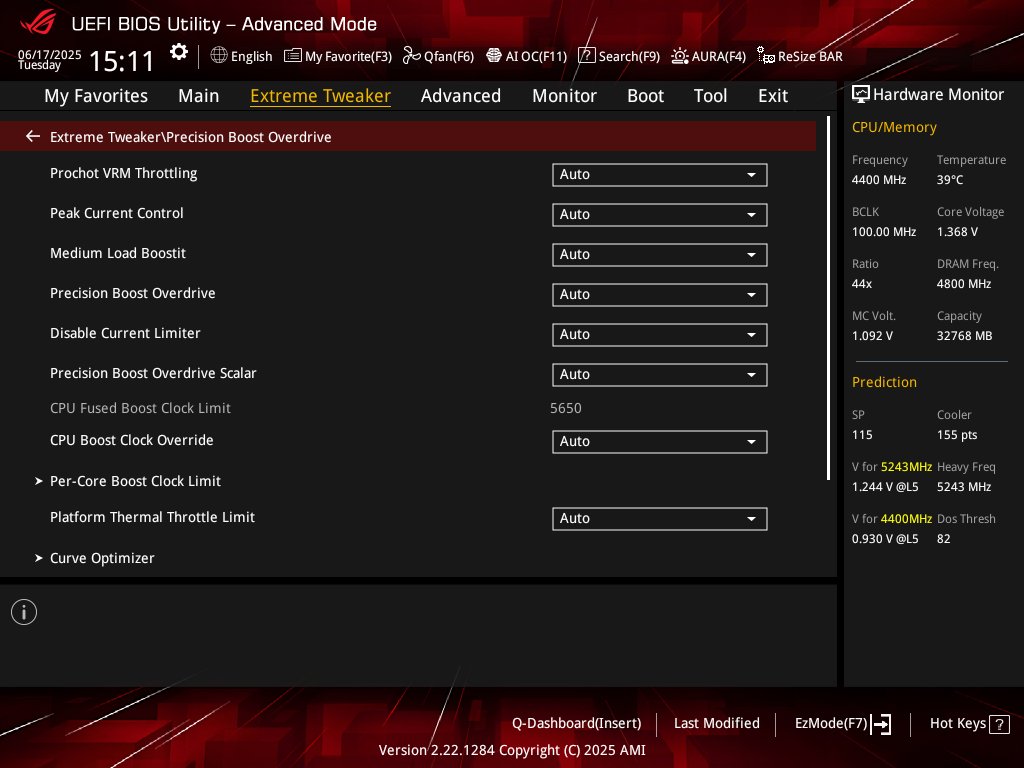Viewport: 1024px width, 768px height.
Task: Open the settings gear next to clock
Action: point(179,52)
